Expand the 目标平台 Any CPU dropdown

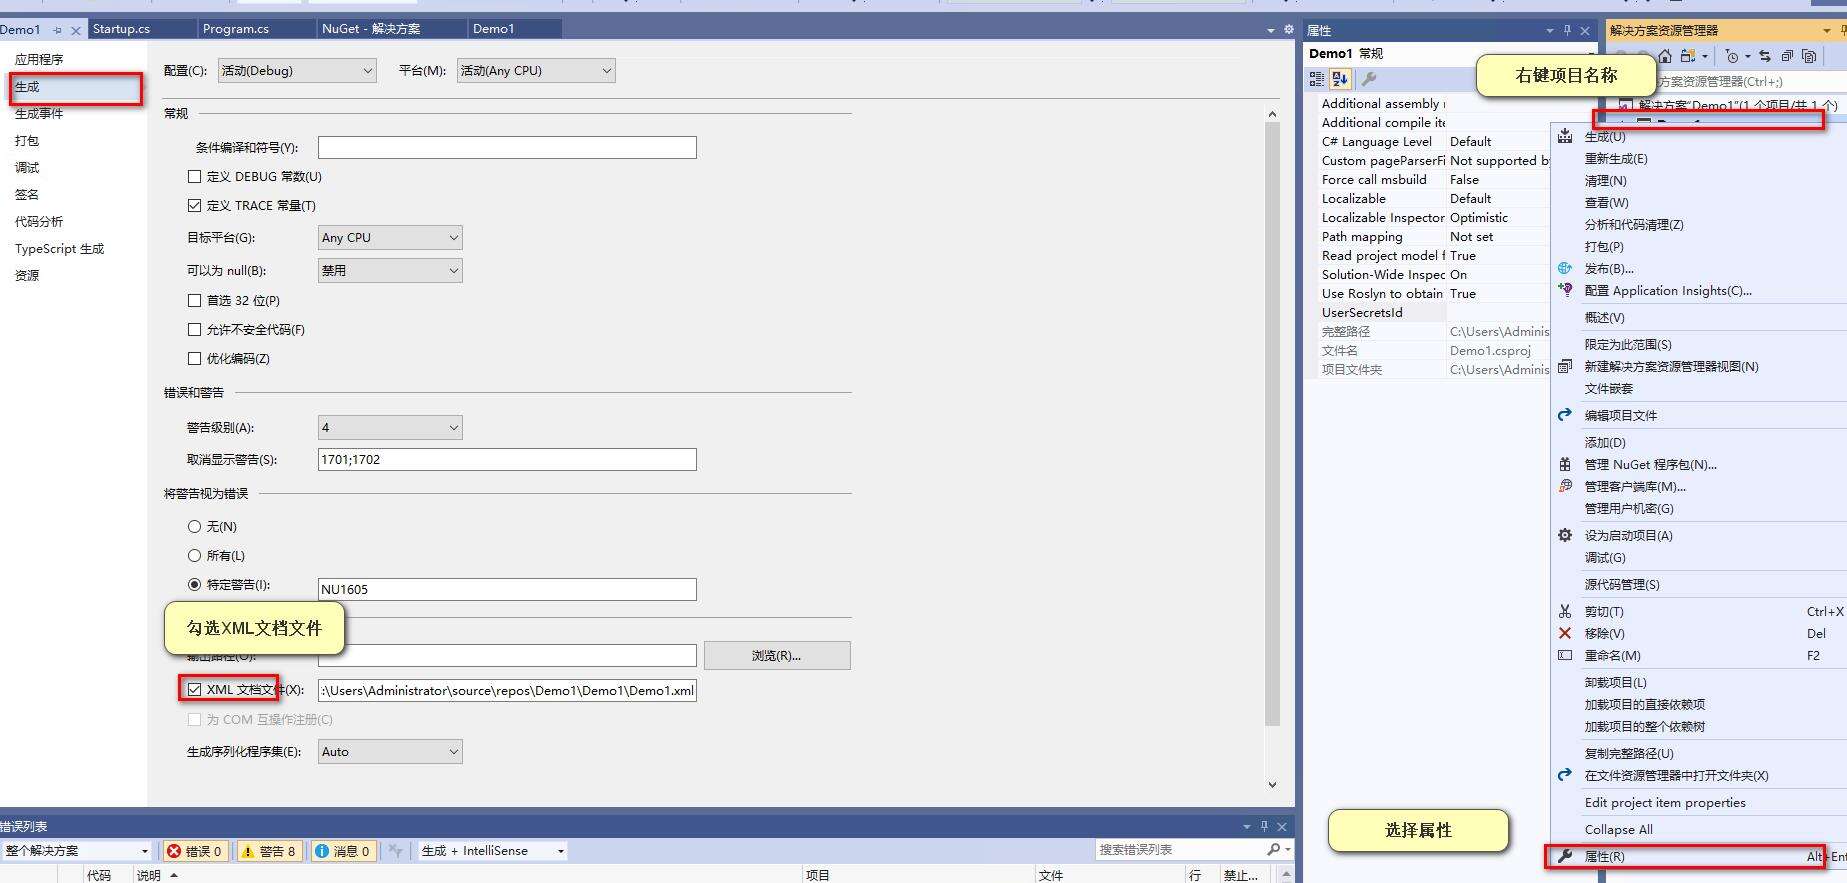[389, 238]
